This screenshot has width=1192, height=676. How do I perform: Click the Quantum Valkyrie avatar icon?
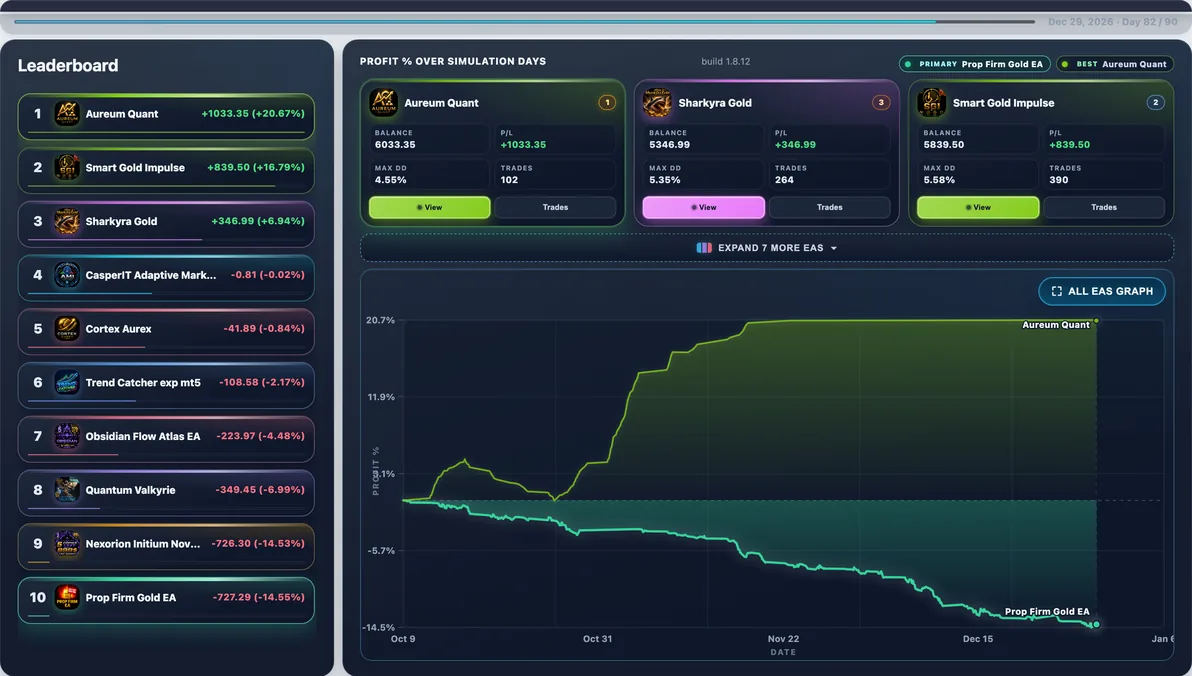tap(67, 490)
